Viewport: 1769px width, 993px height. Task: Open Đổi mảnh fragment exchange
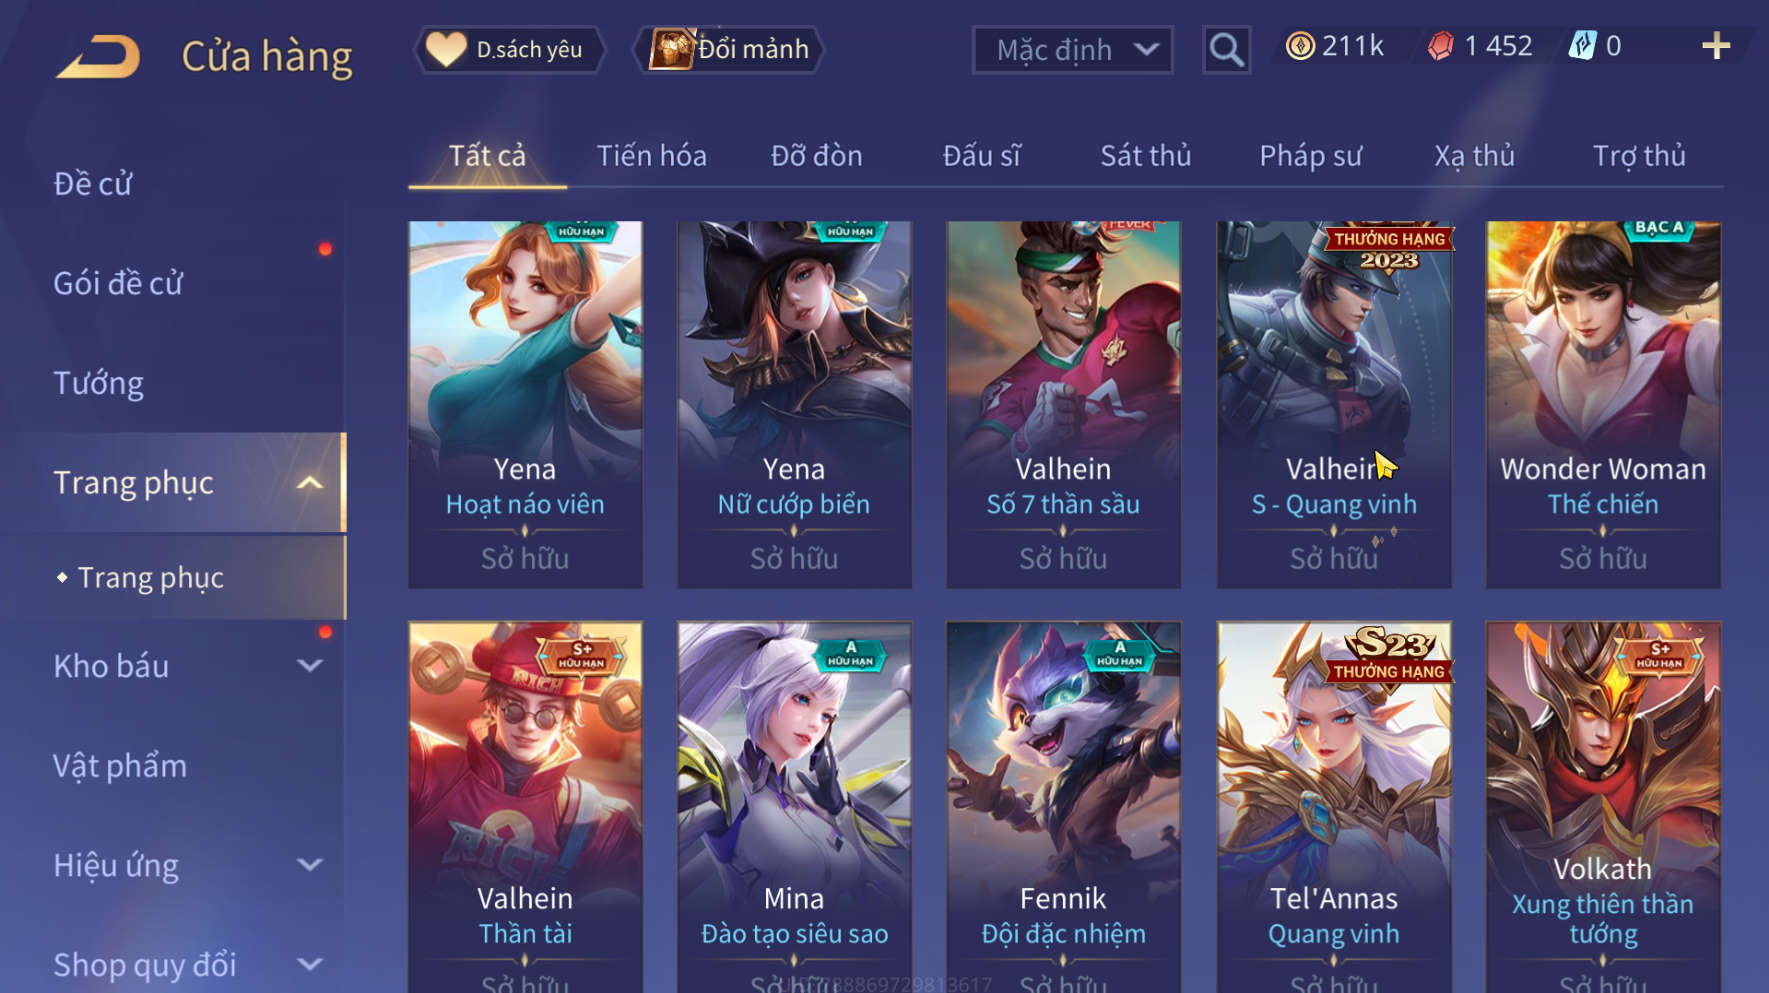click(x=729, y=49)
